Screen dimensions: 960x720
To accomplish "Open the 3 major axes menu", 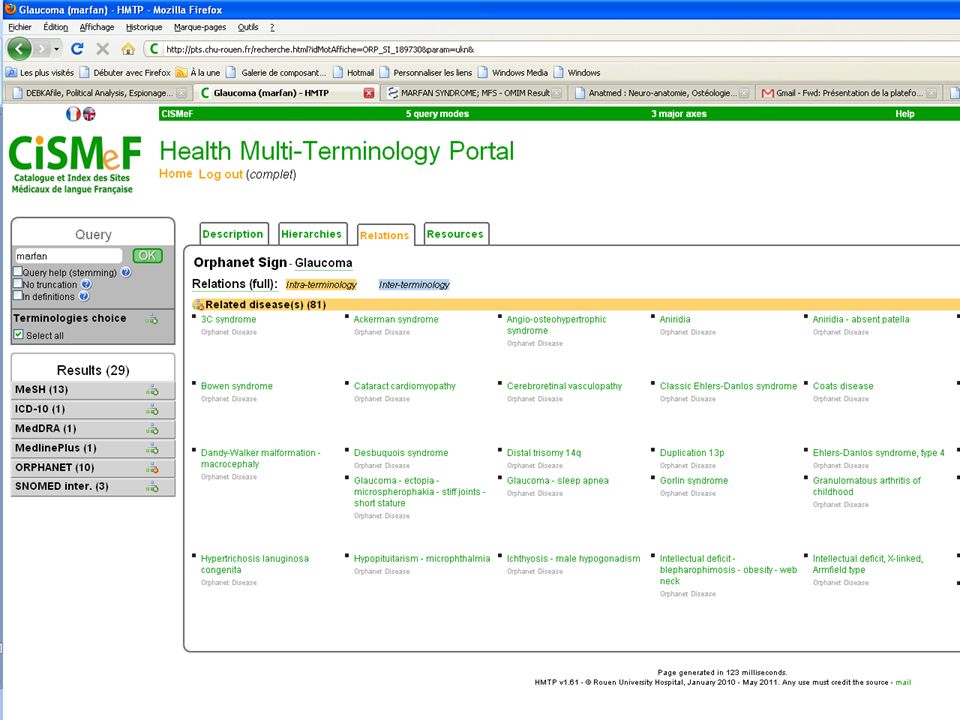I will click(x=678, y=114).
